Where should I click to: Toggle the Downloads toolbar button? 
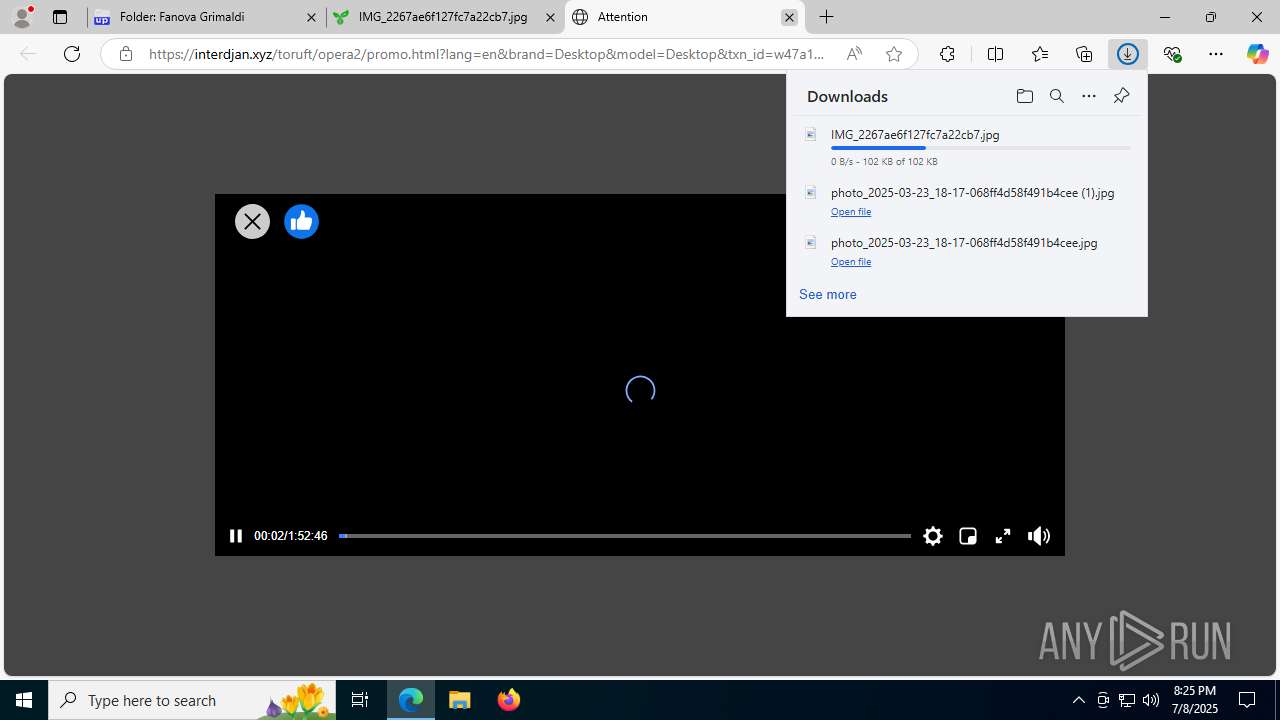1128,54
